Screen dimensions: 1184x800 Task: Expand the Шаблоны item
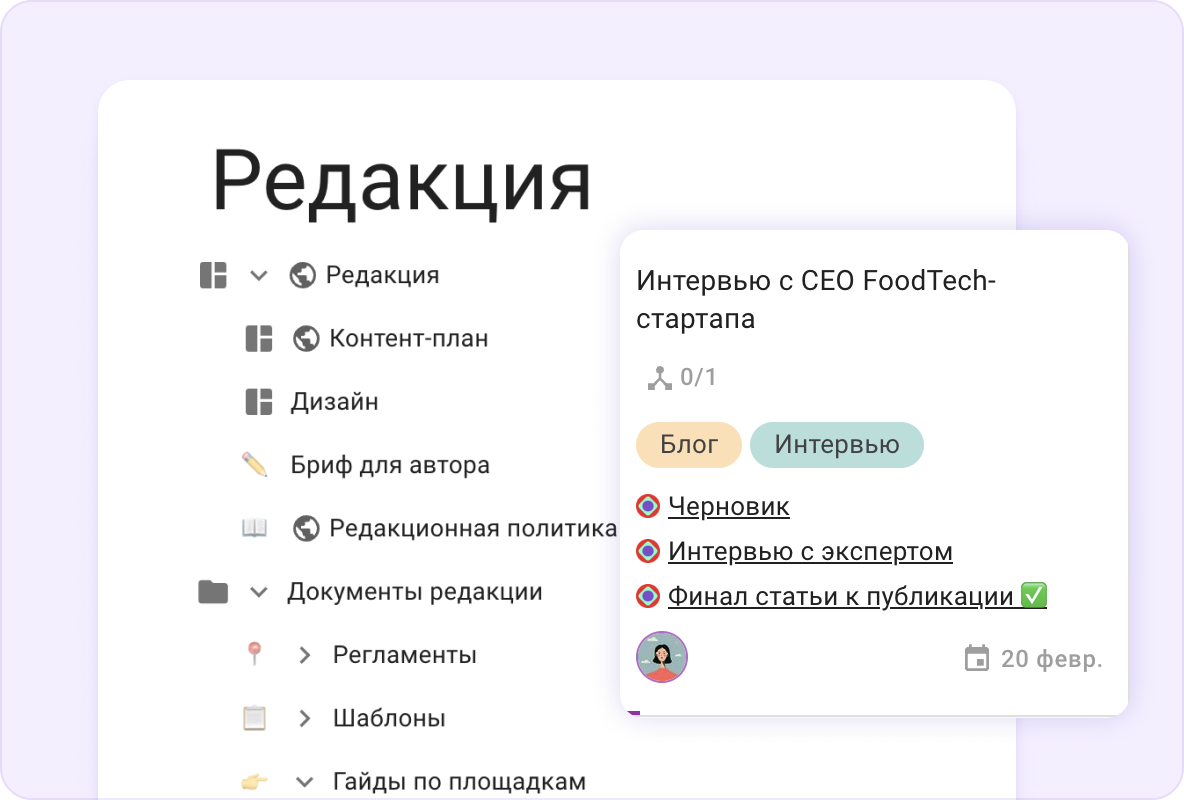pos(305,719)
